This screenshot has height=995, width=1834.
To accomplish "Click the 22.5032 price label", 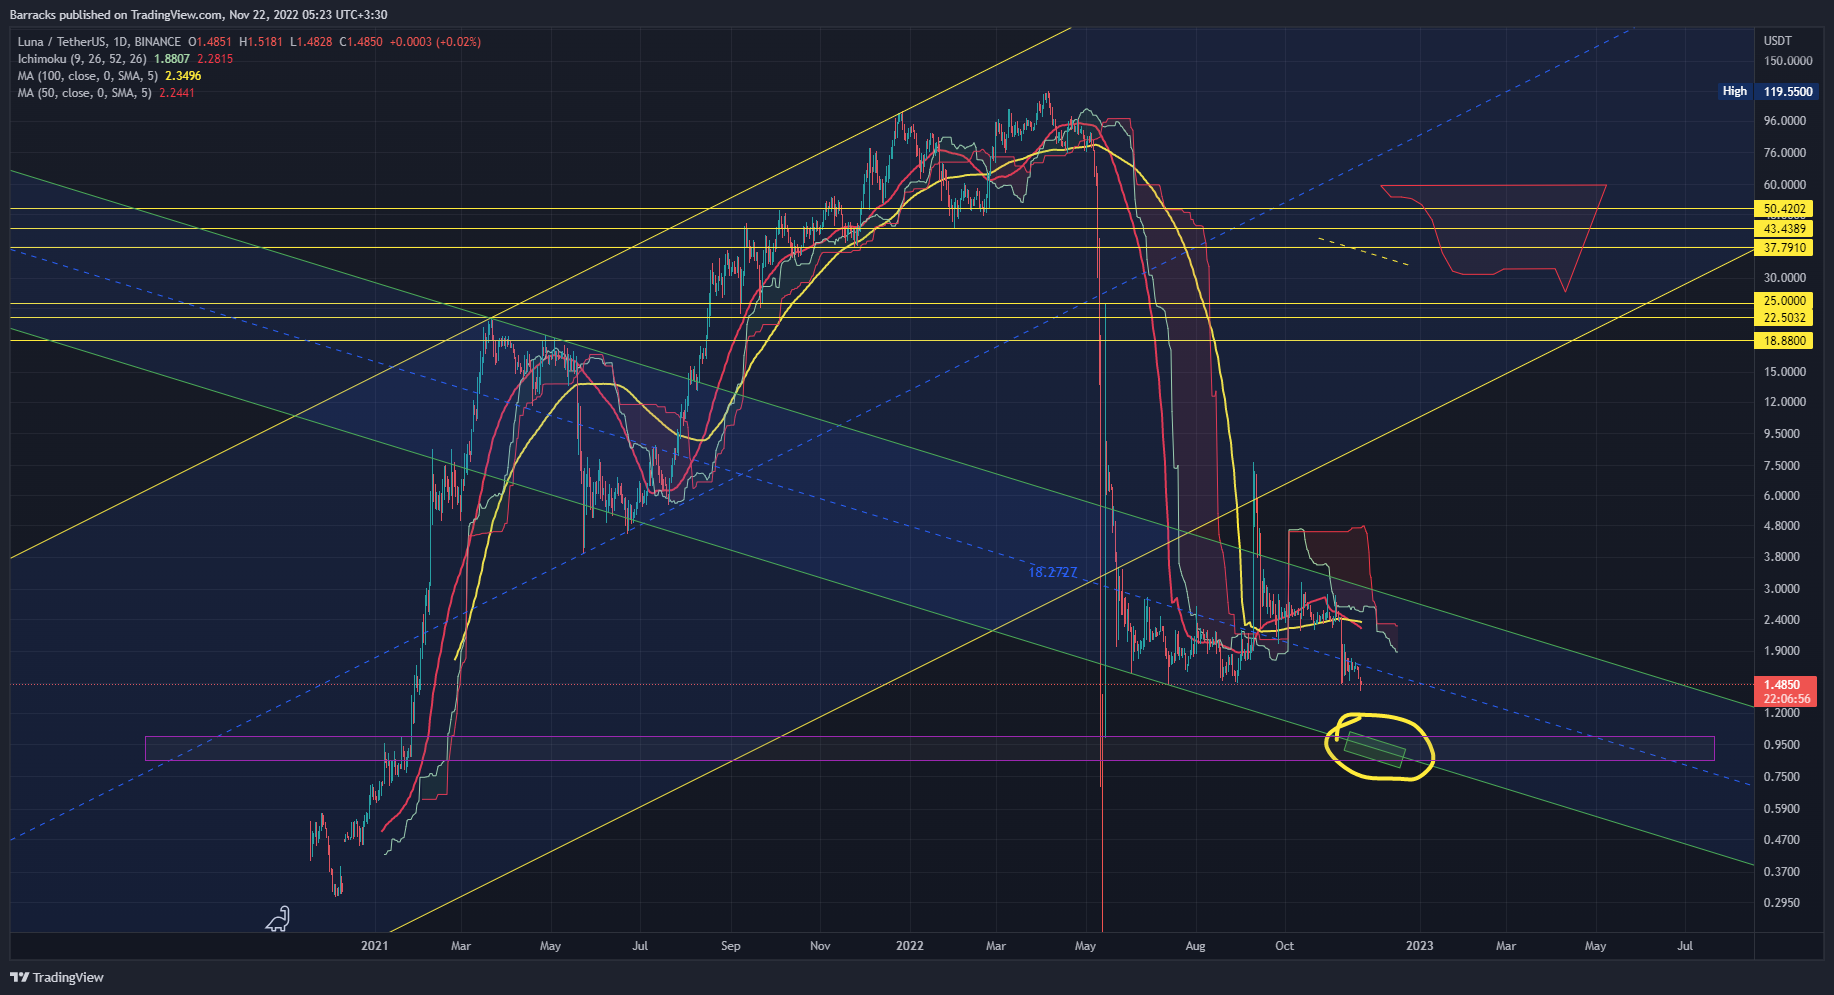I will point(1784,318).
